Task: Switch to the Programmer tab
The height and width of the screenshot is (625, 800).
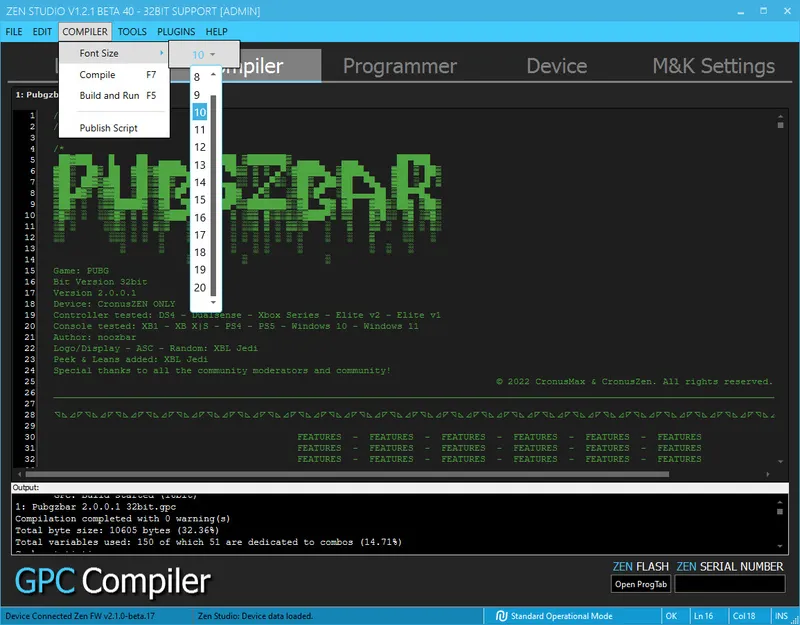Action: pos(399,66)
